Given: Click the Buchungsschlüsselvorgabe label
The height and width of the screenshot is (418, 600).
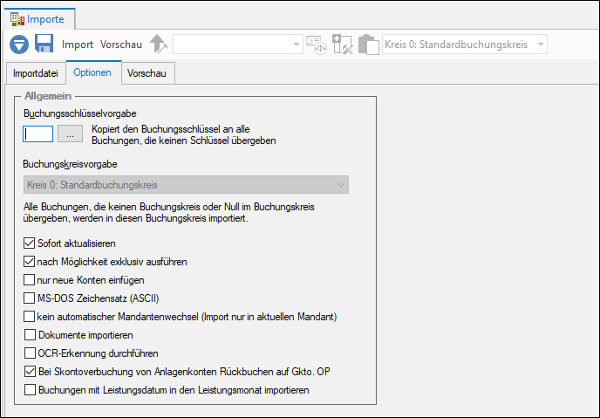Looking at the screenshot, I should 80,114.
